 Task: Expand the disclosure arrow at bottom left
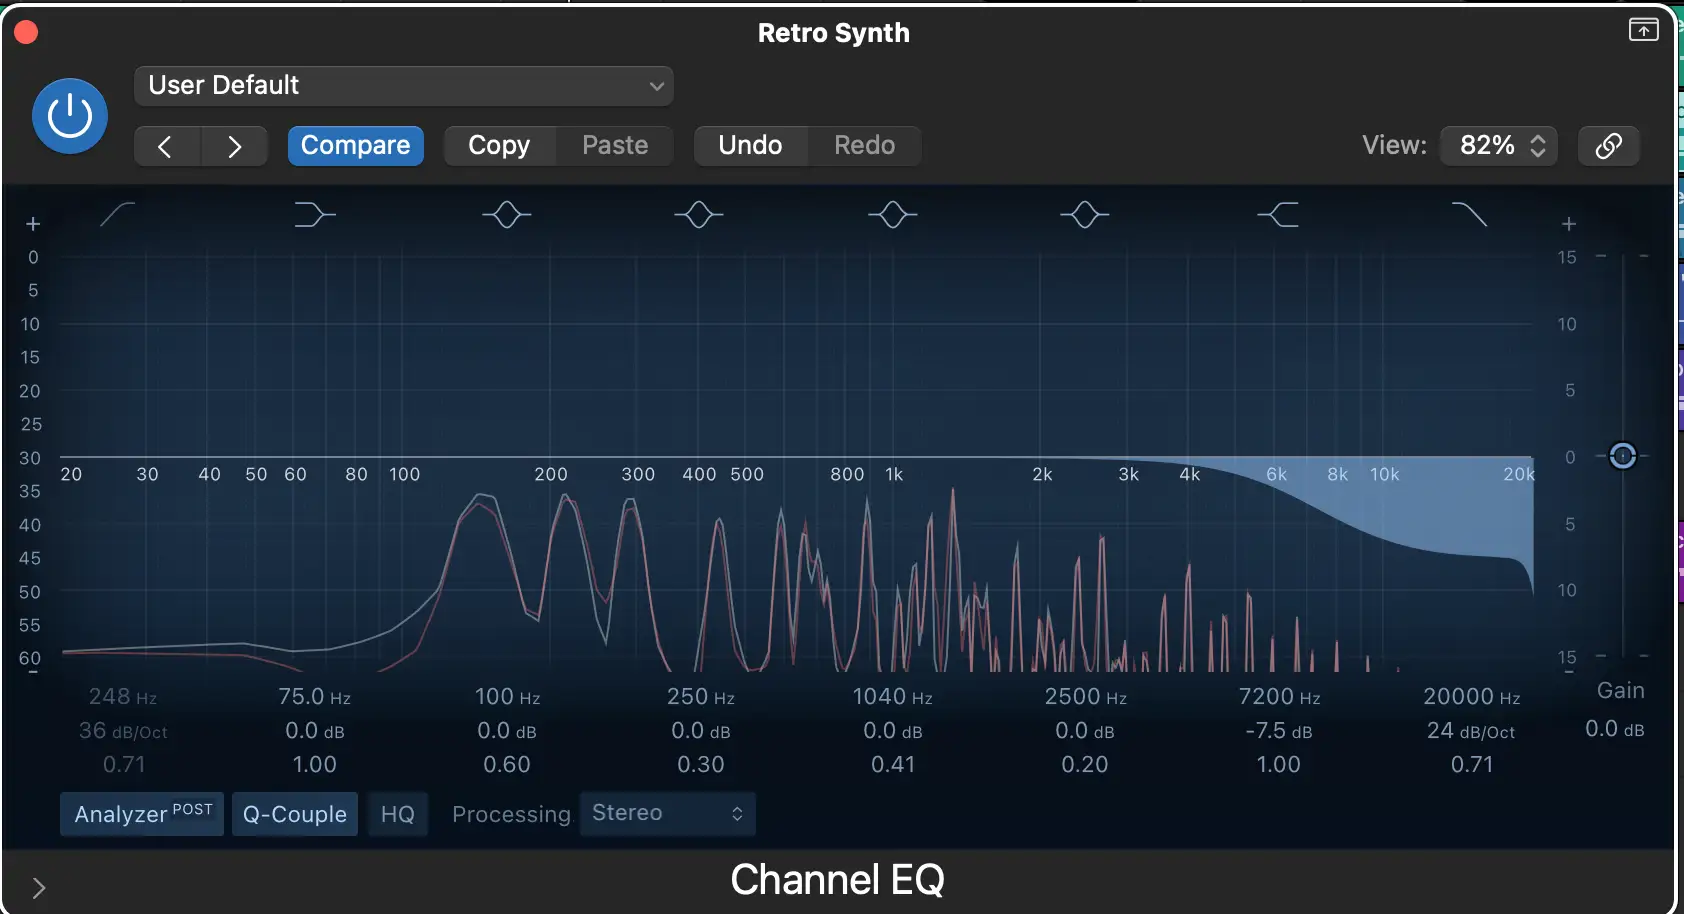point(38,887)
